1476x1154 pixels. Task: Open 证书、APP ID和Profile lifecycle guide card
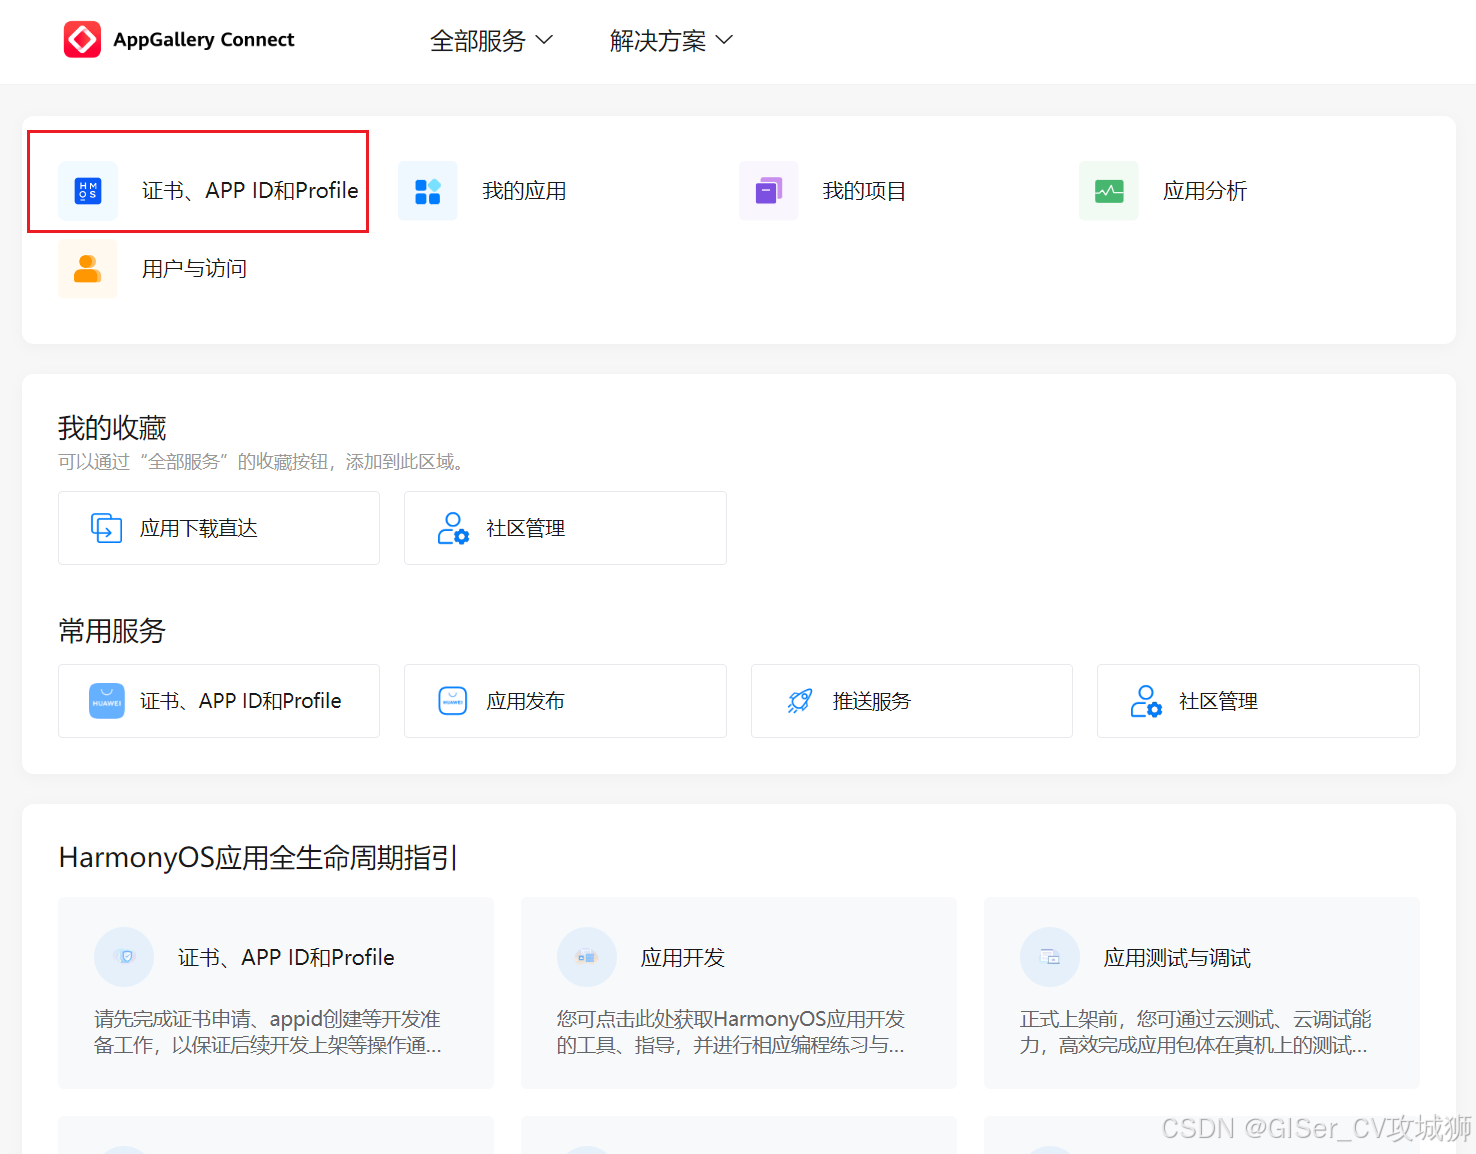coord(276,993)
